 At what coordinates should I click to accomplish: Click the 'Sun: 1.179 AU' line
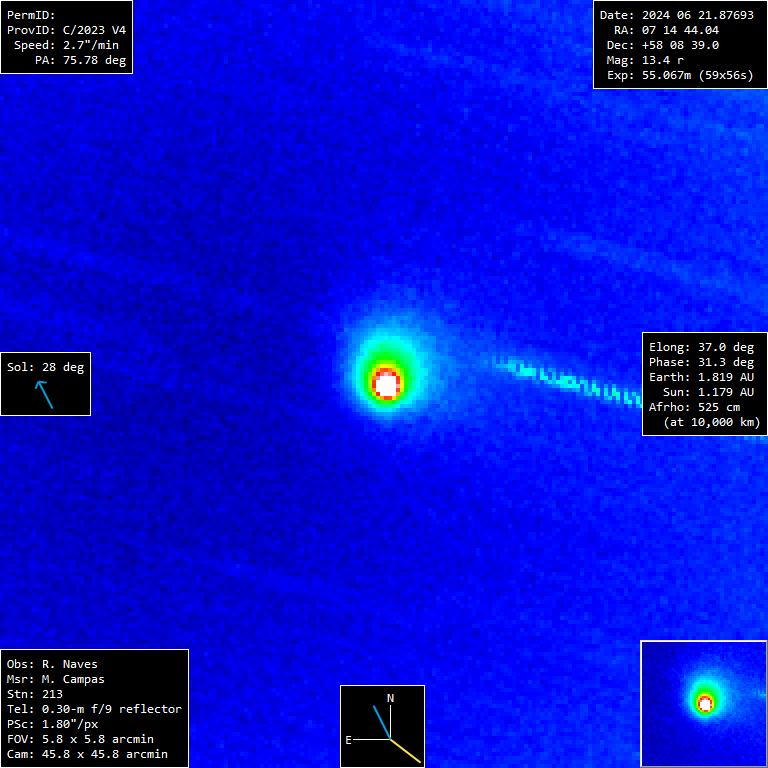(x=708, y=392)
